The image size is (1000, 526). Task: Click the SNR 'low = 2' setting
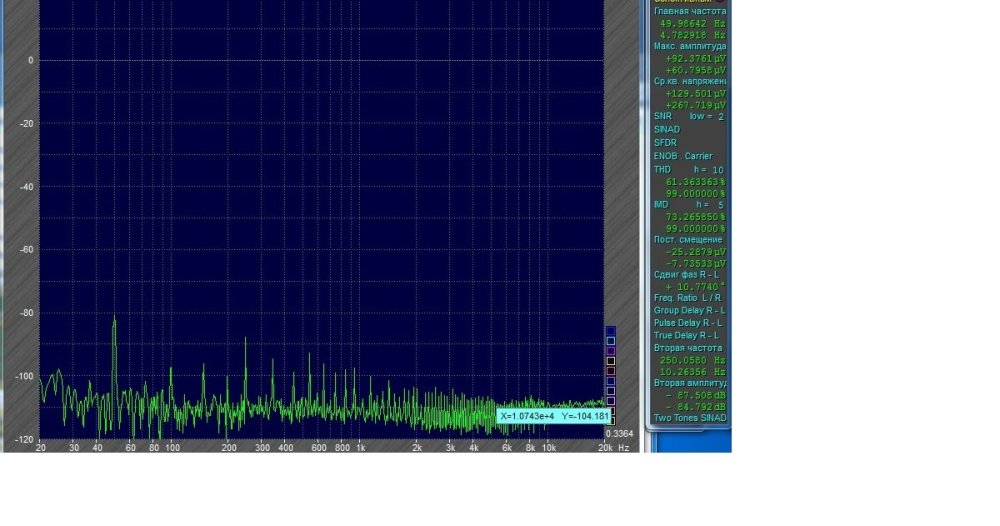[706, 117]
